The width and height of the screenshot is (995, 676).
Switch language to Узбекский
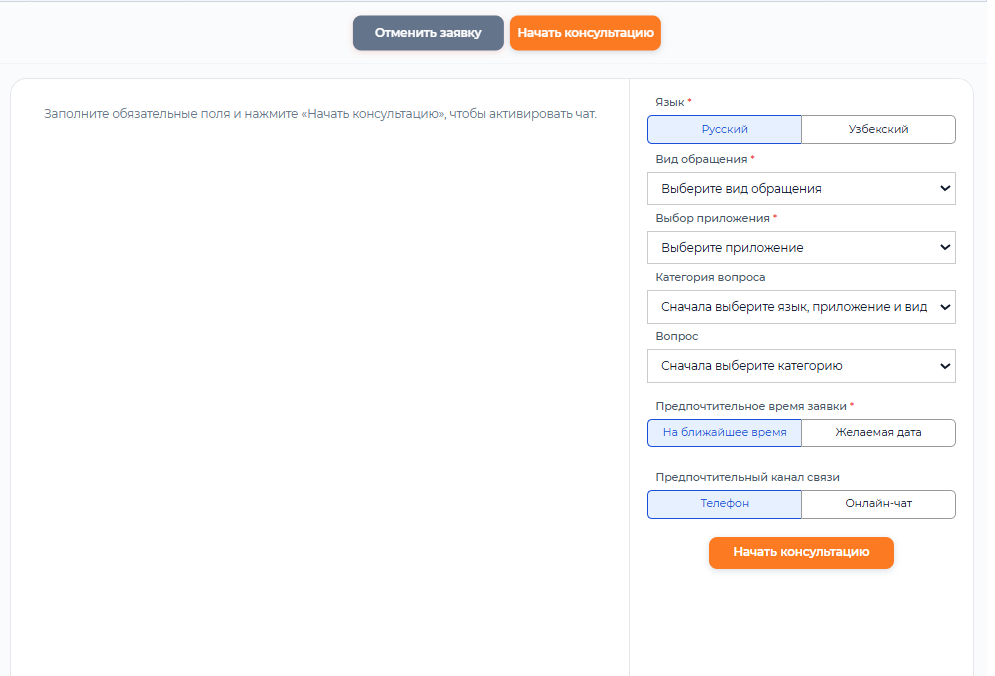[x=878, y=129]
